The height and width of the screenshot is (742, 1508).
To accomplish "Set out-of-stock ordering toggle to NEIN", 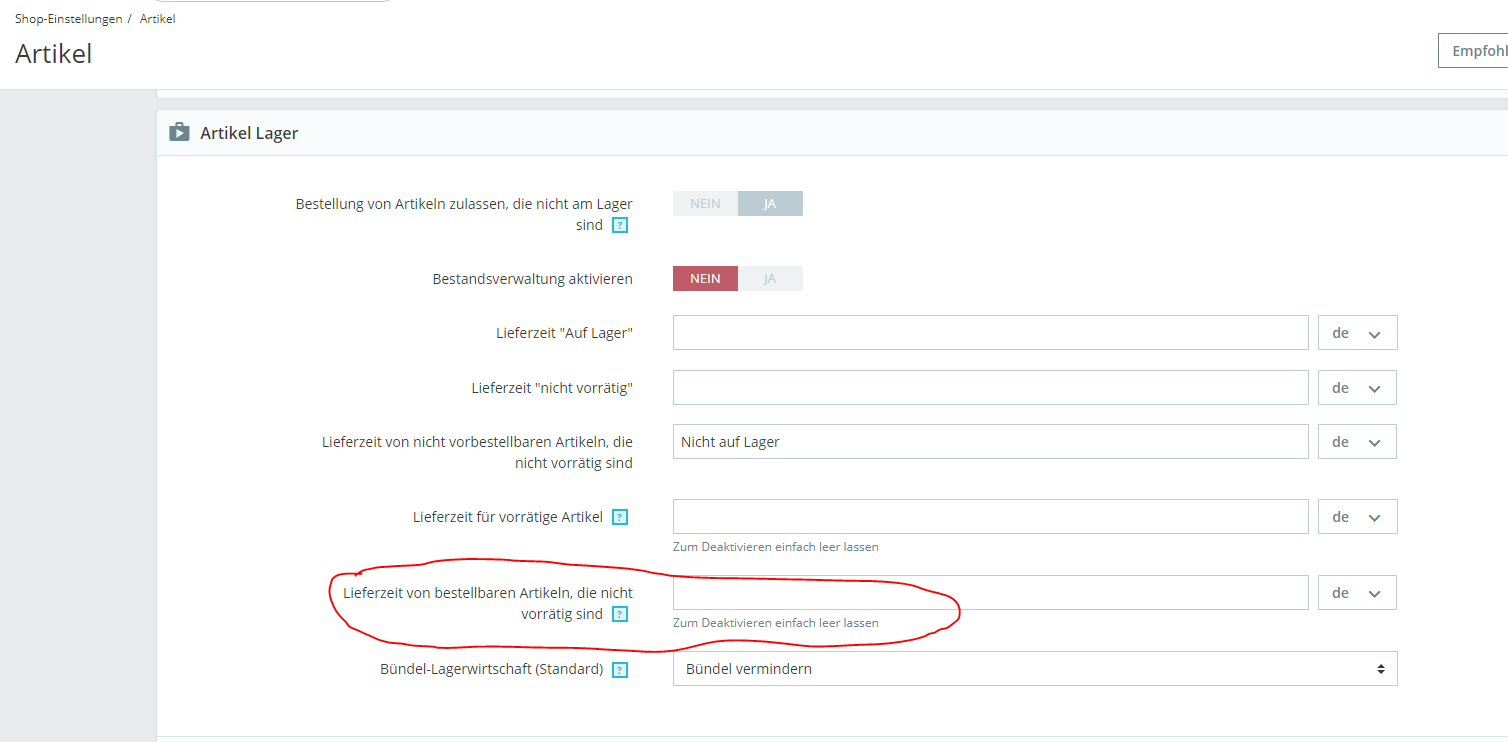I will click(705, 204).
